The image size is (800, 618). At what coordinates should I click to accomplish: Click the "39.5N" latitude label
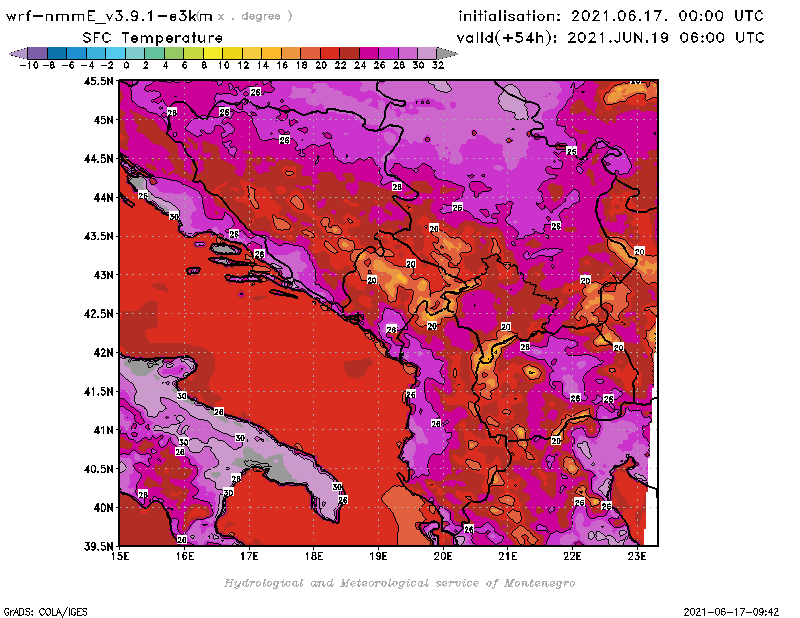(98, 547)
